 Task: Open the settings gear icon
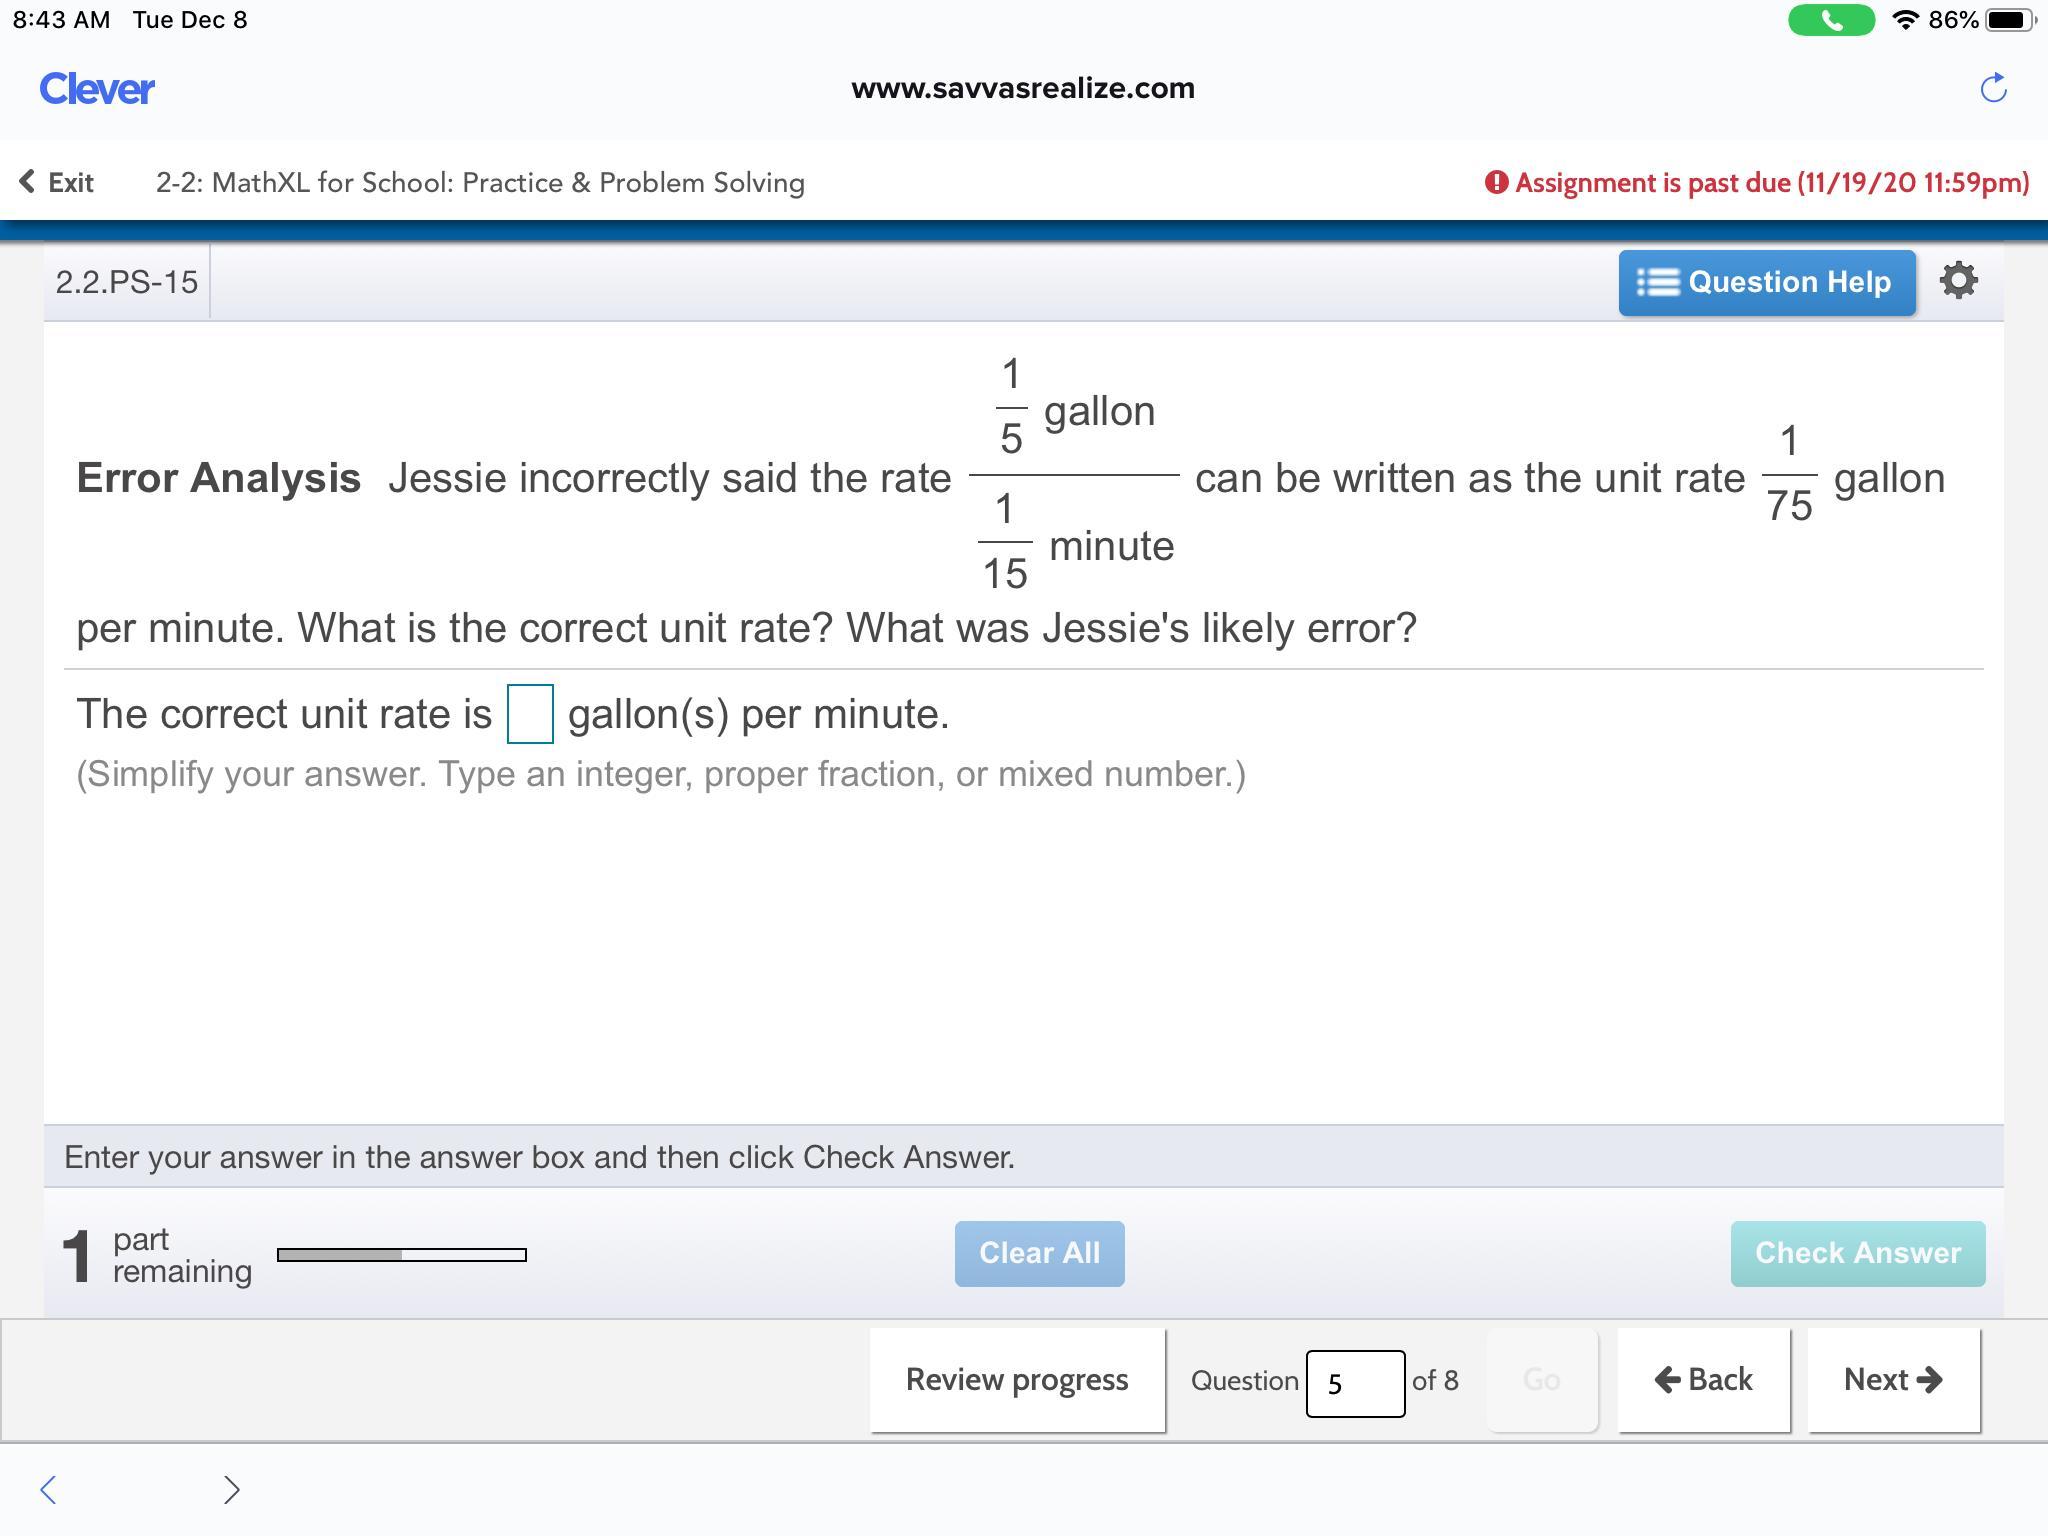coord(1958,281)
